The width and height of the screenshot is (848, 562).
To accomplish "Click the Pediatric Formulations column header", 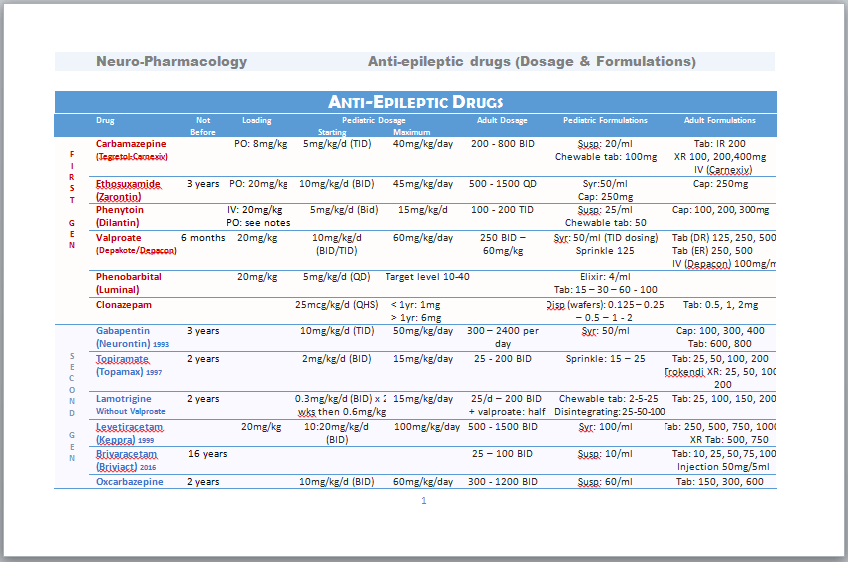I will [605, 121].
